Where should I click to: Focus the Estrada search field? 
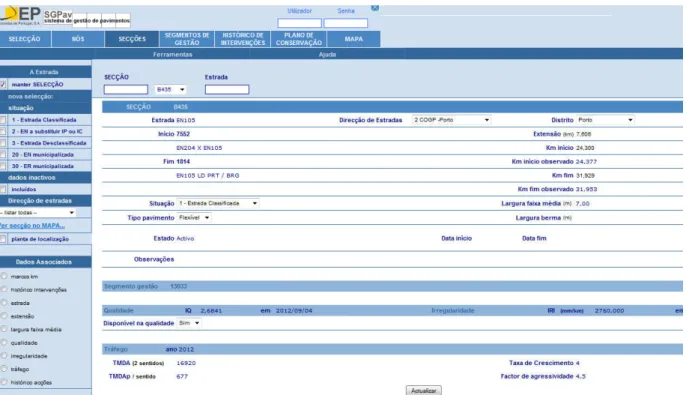click(227, 90)
